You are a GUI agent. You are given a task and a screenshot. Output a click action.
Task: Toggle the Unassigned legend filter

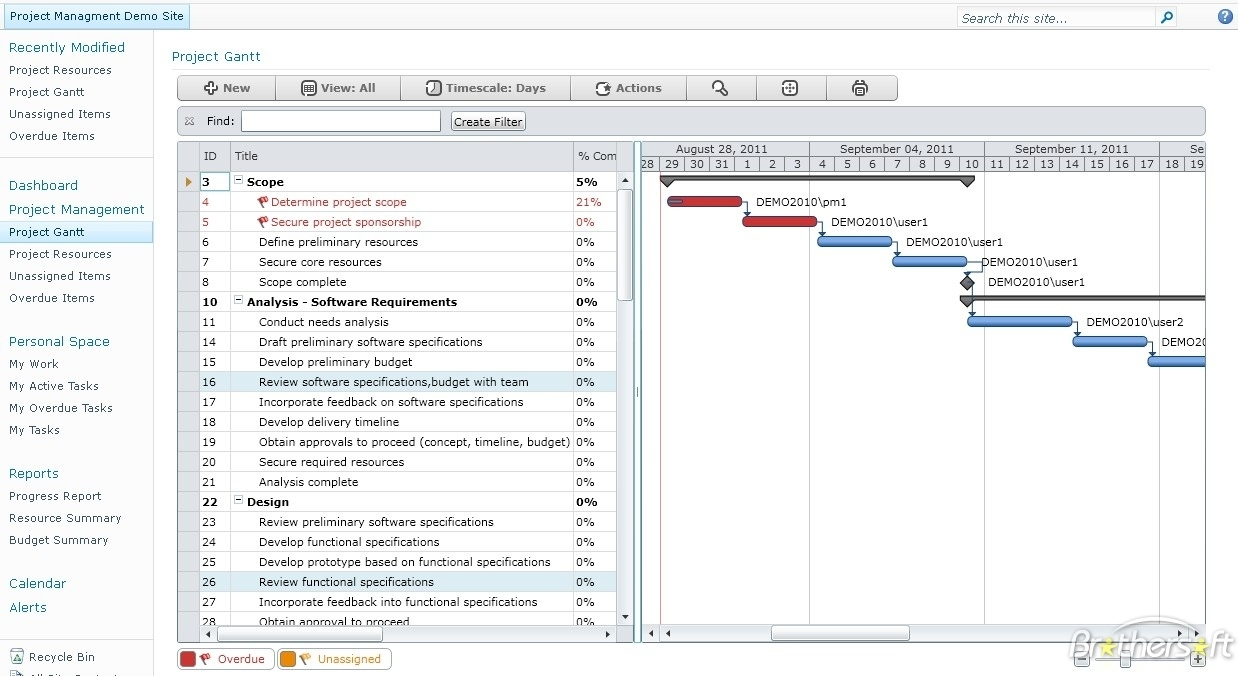click(x=335, y=659)
